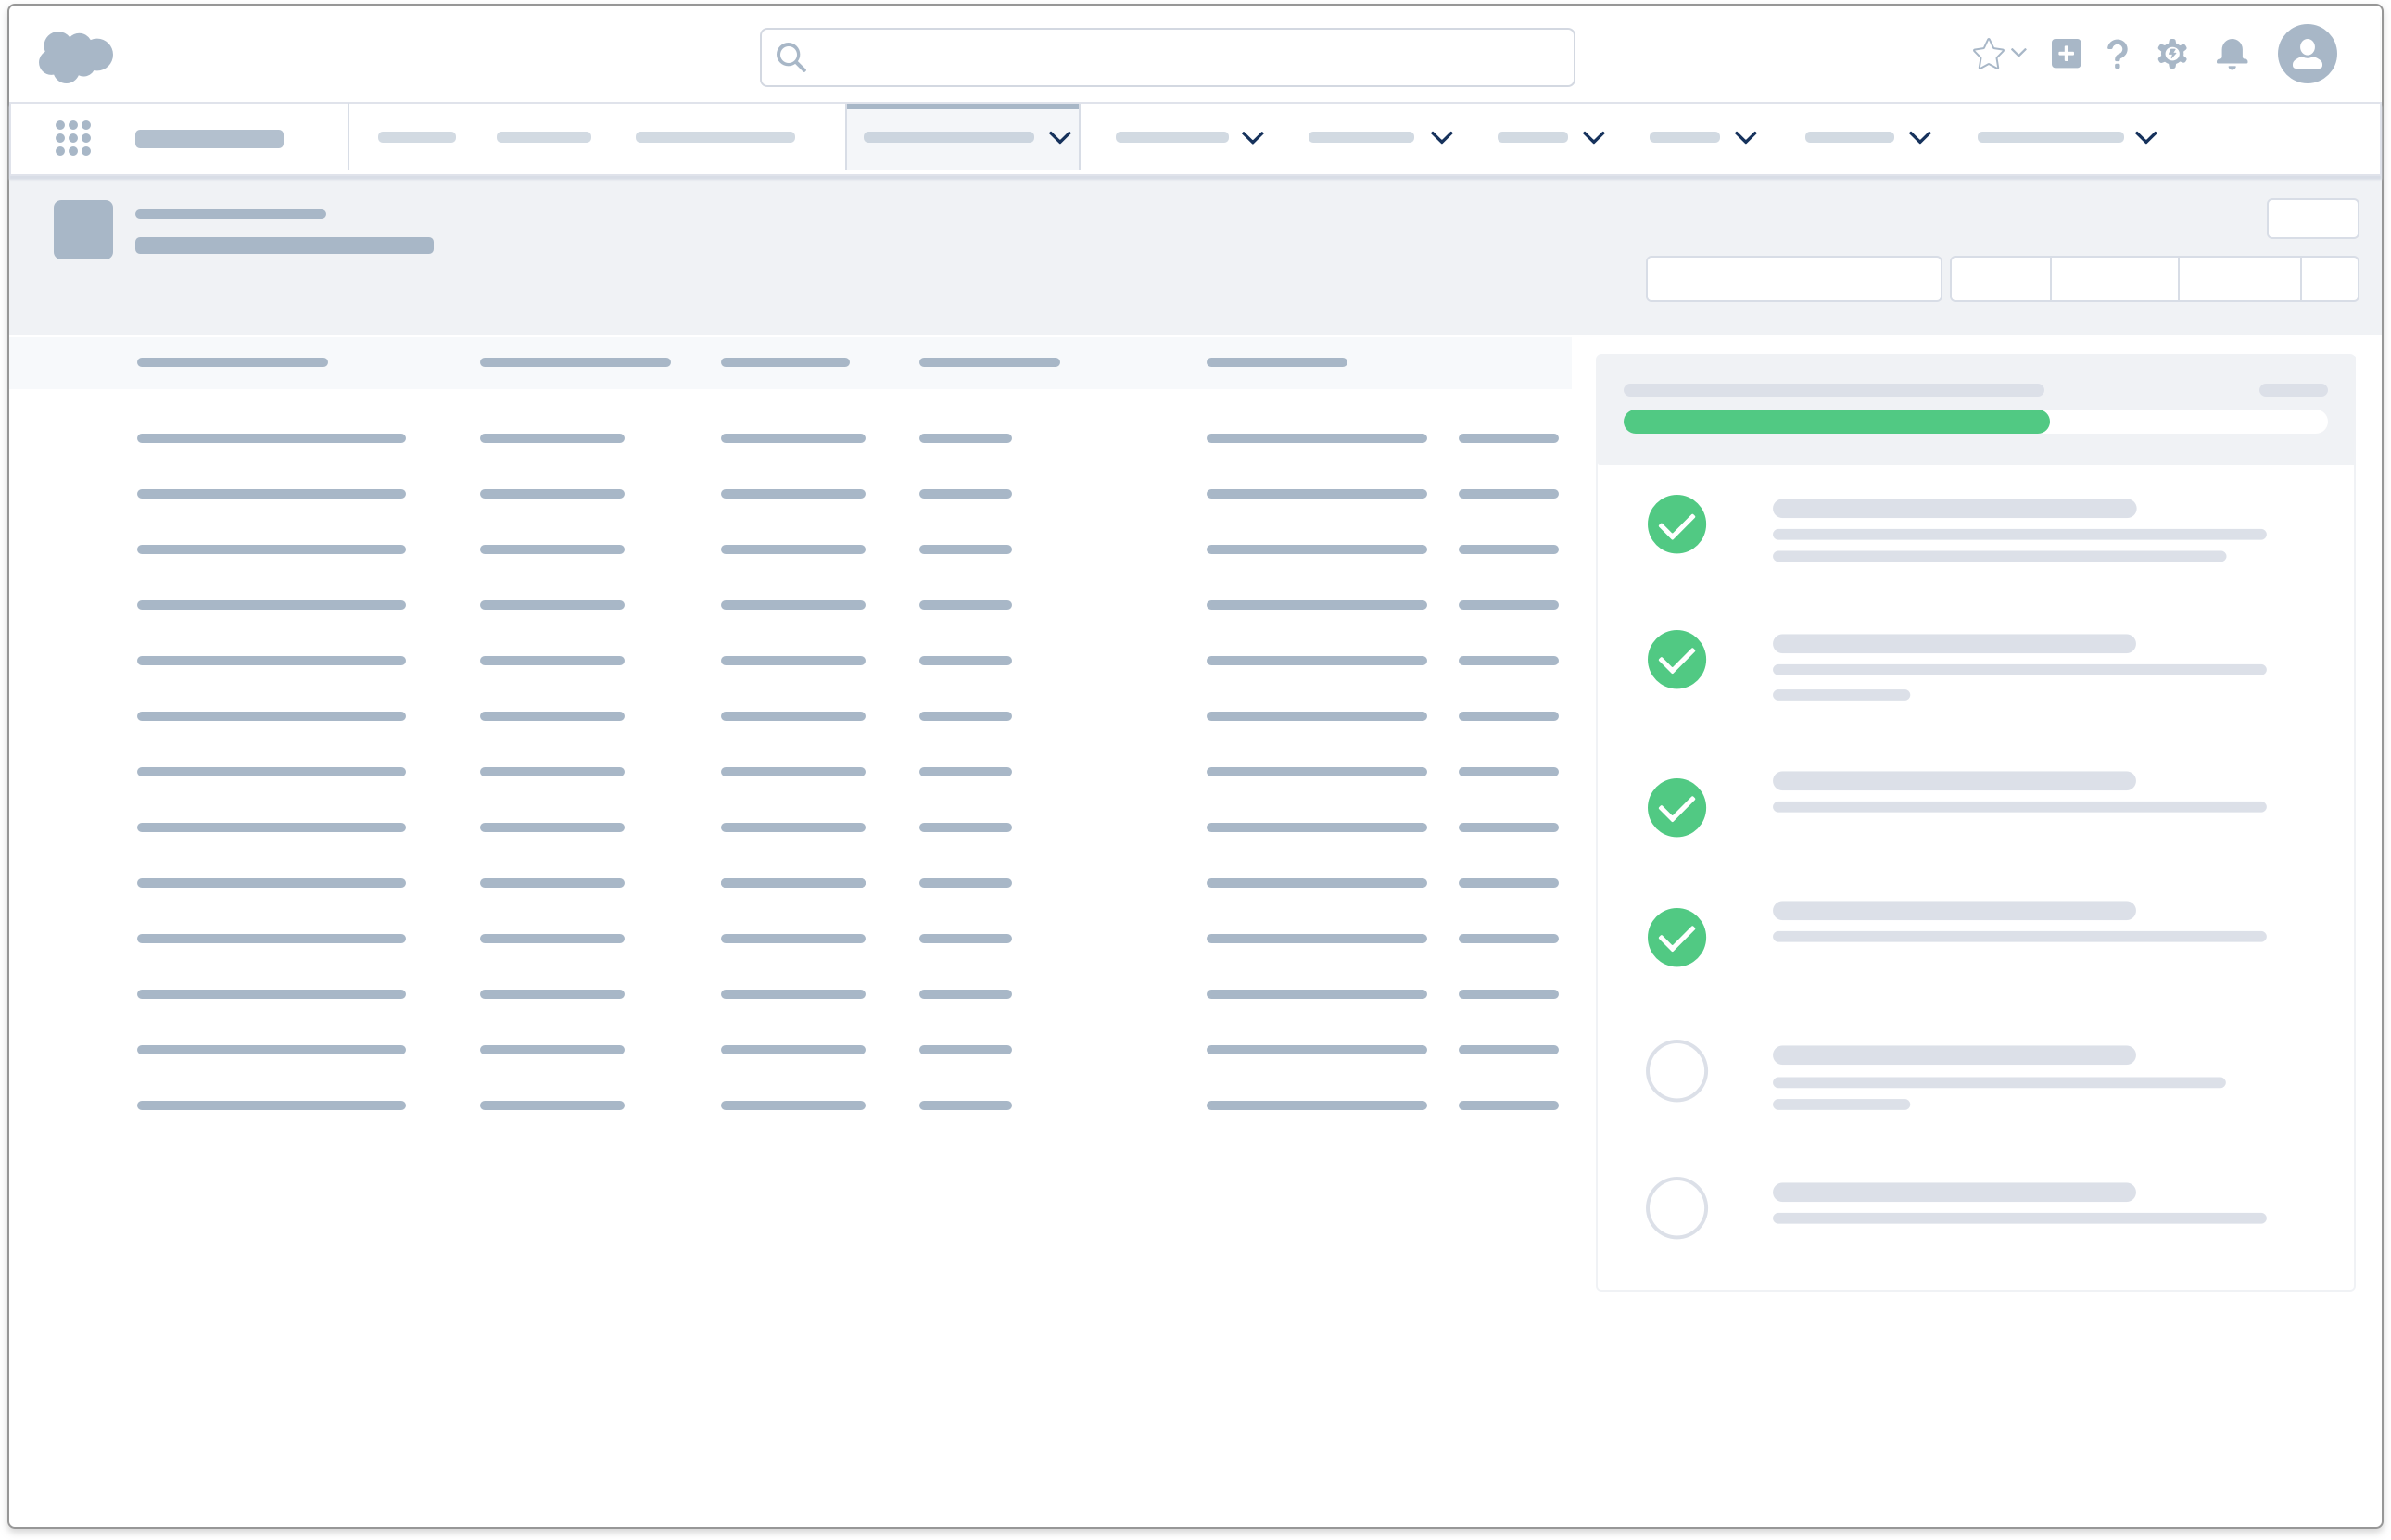Open global actions with the plus icon
Image resolution: width=2391 pixels, height=1540 pixels.
(2067, 55)
